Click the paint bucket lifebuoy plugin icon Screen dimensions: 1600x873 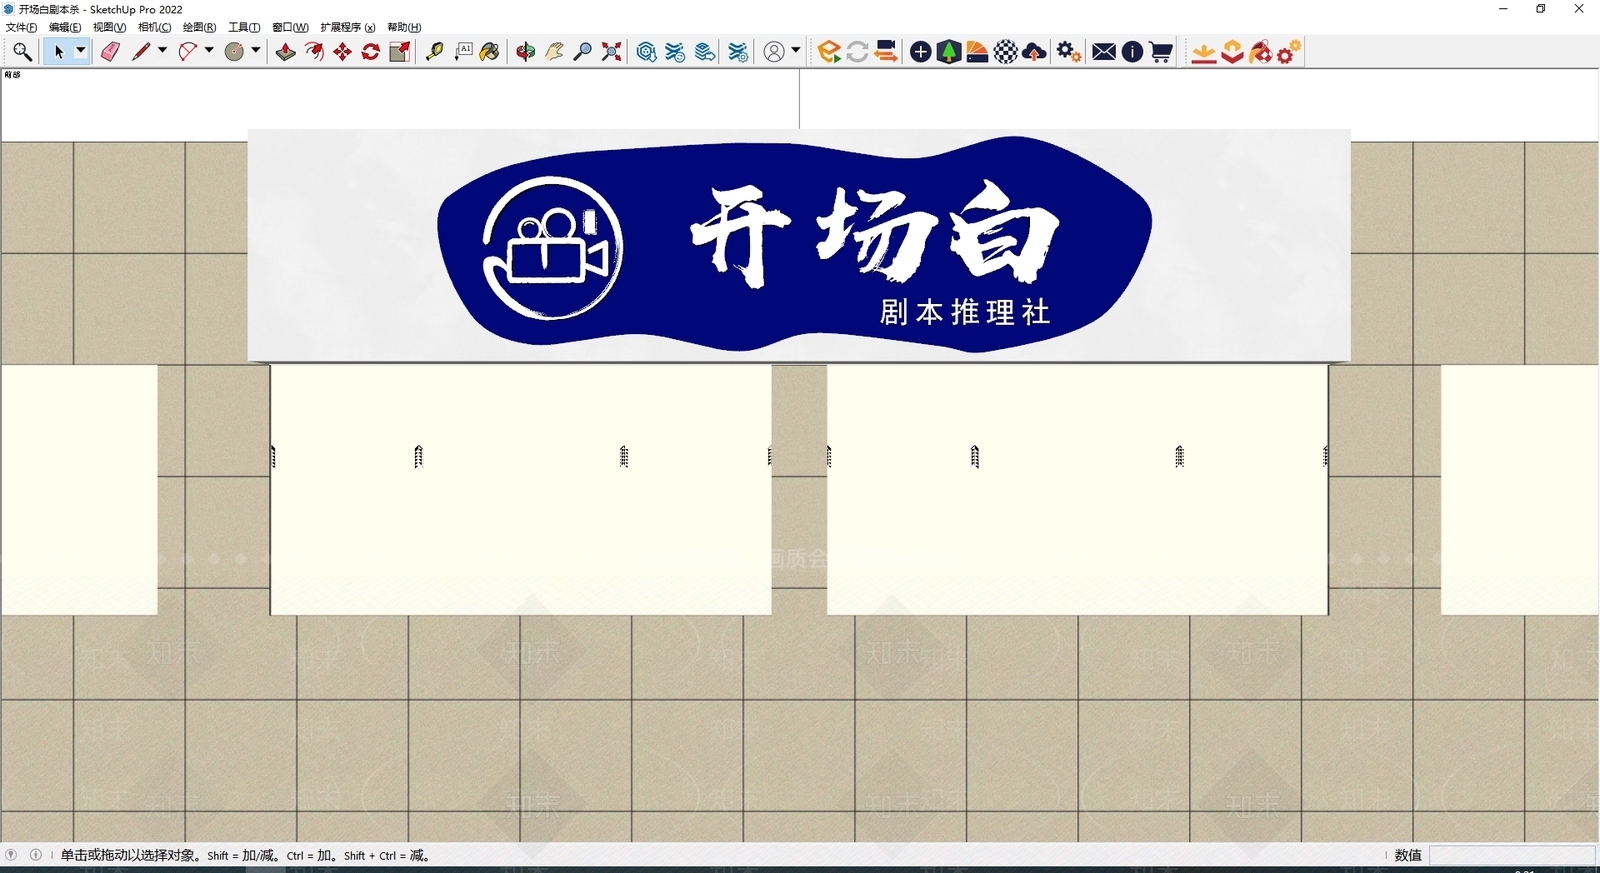[x=1261, y=52]
